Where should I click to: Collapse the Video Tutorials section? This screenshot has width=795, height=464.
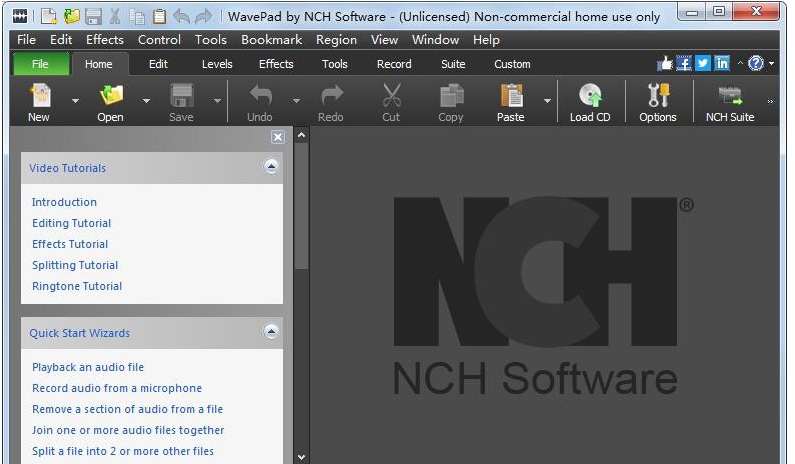pyautogui.click(x=271, y=166)
